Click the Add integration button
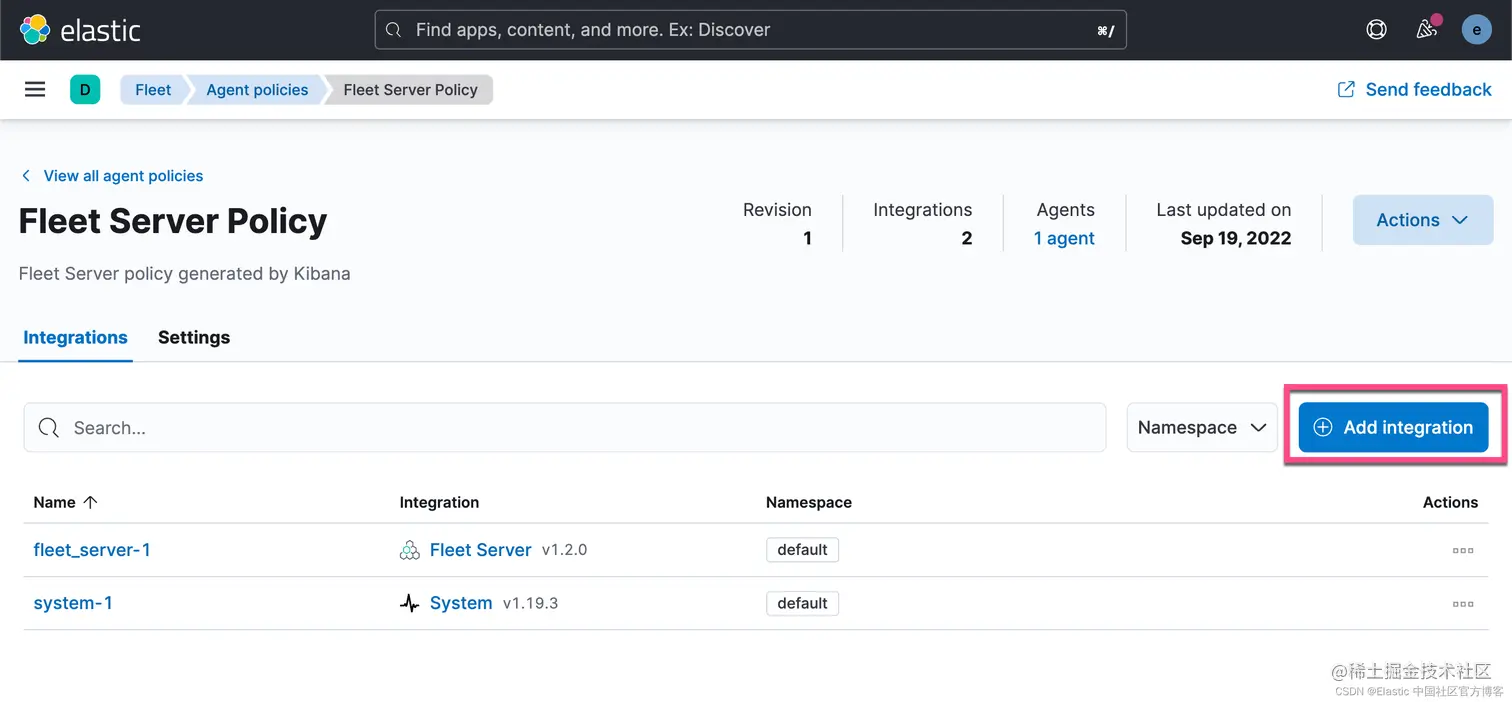The image size is (1512, 702). (1393, 428)
